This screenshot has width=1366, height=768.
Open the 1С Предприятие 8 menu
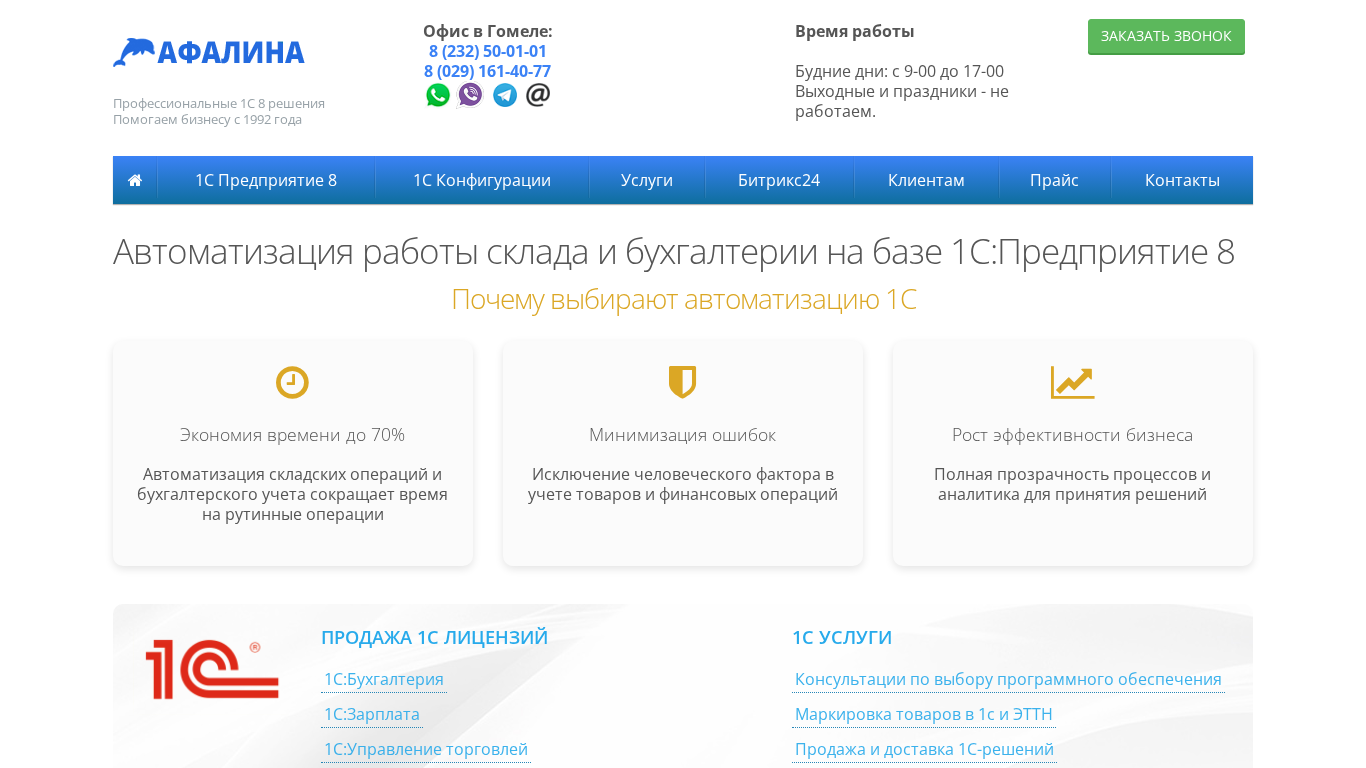pyautogui.click(x=266, y=180)
